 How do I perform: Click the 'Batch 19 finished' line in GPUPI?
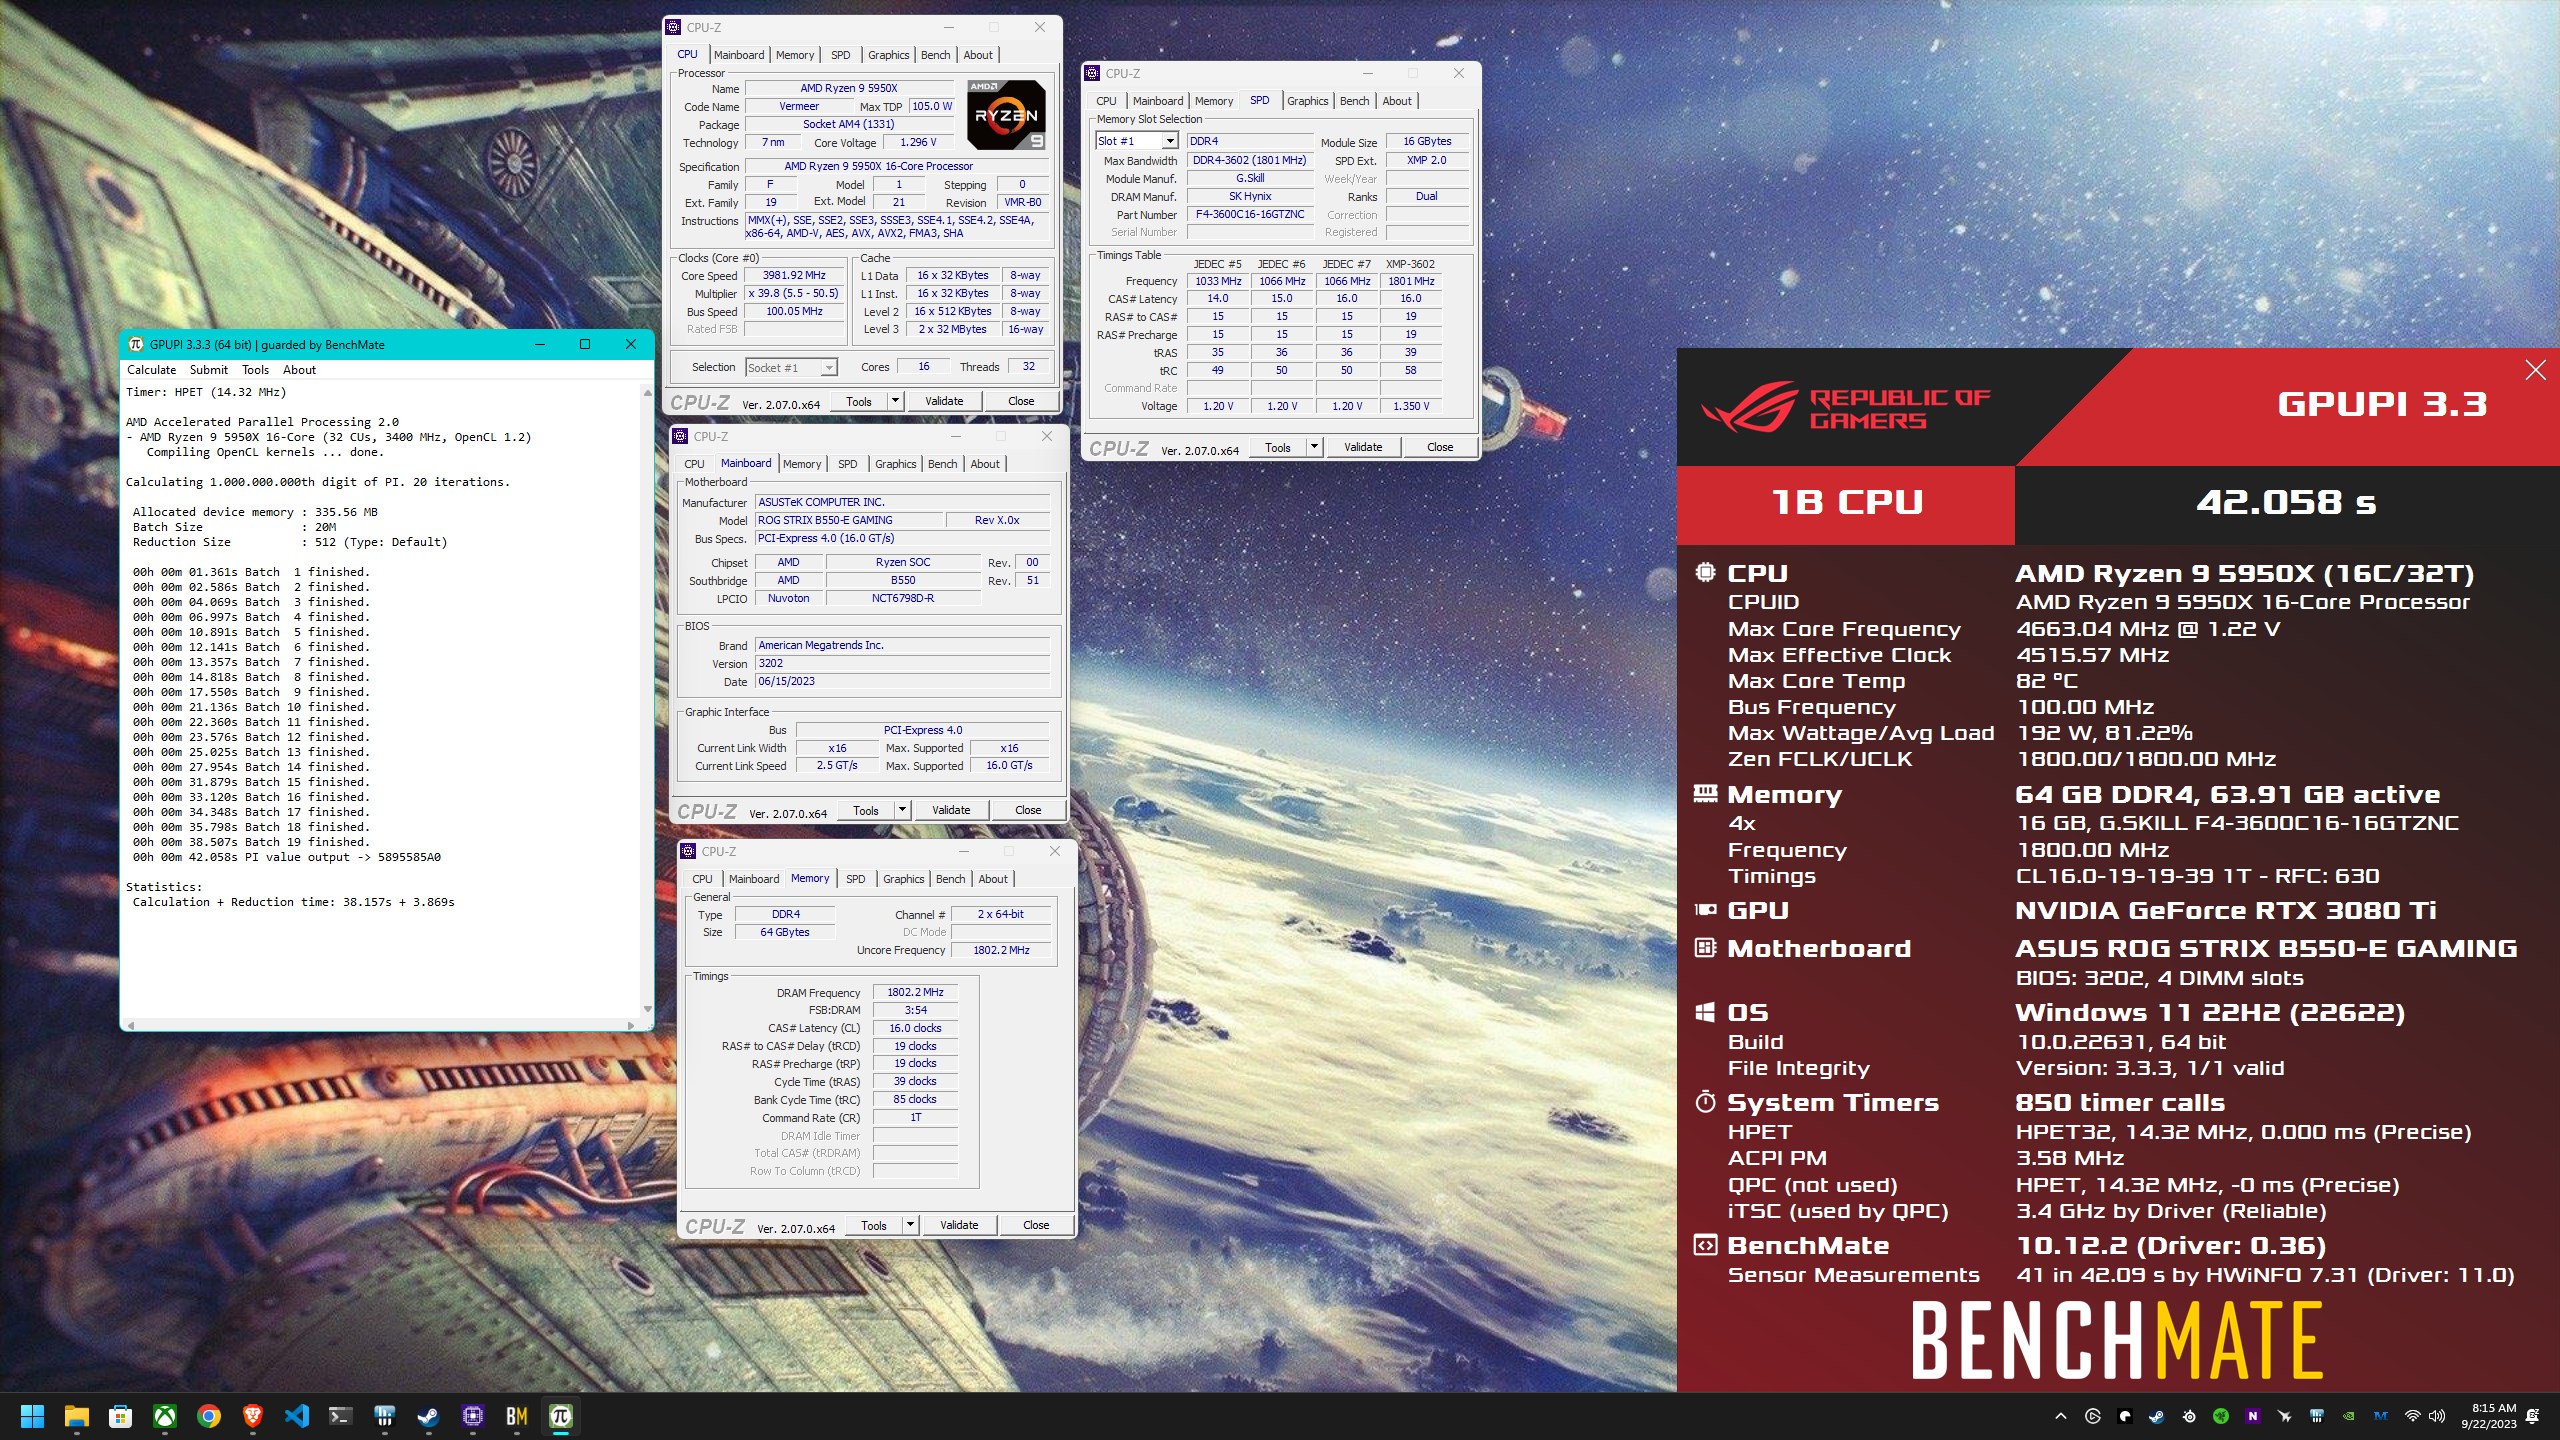tap(251, 842)
